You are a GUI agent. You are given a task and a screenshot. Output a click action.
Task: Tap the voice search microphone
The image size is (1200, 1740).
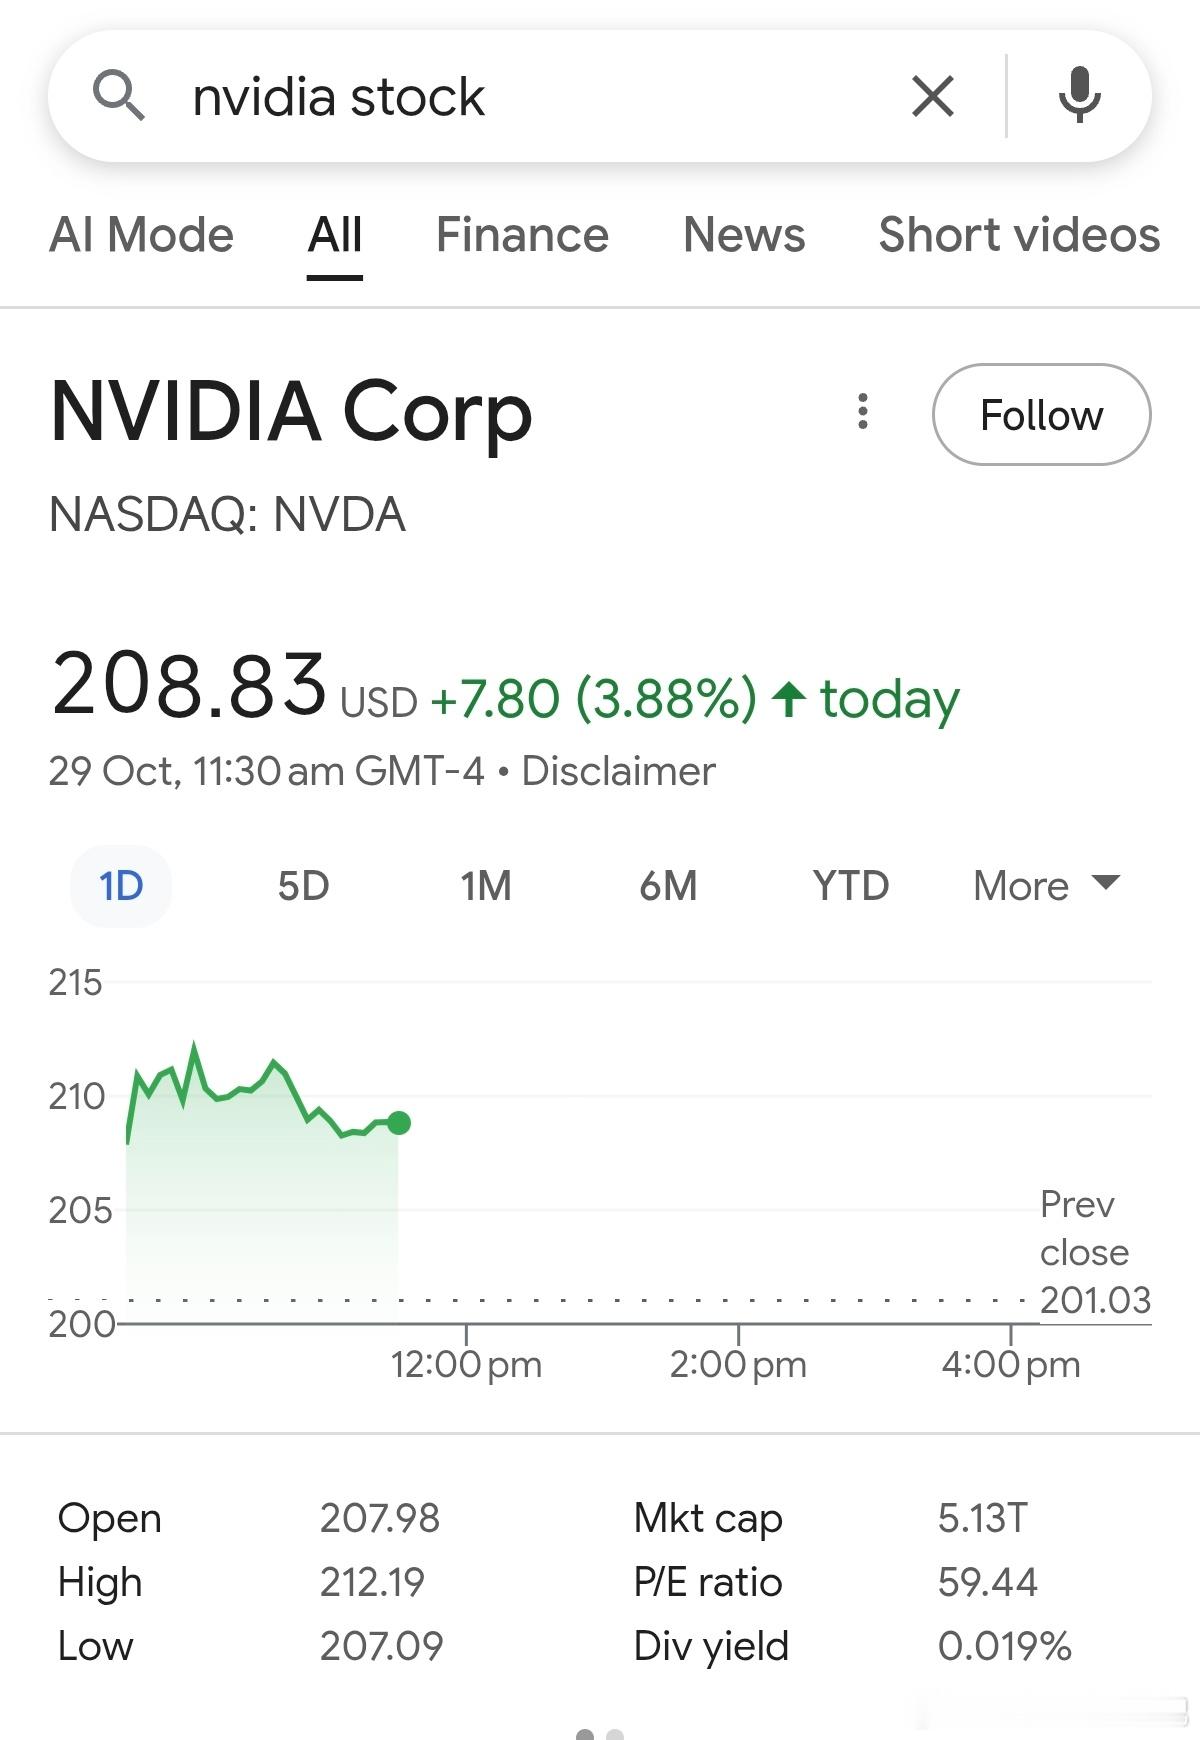(1079, 97)
